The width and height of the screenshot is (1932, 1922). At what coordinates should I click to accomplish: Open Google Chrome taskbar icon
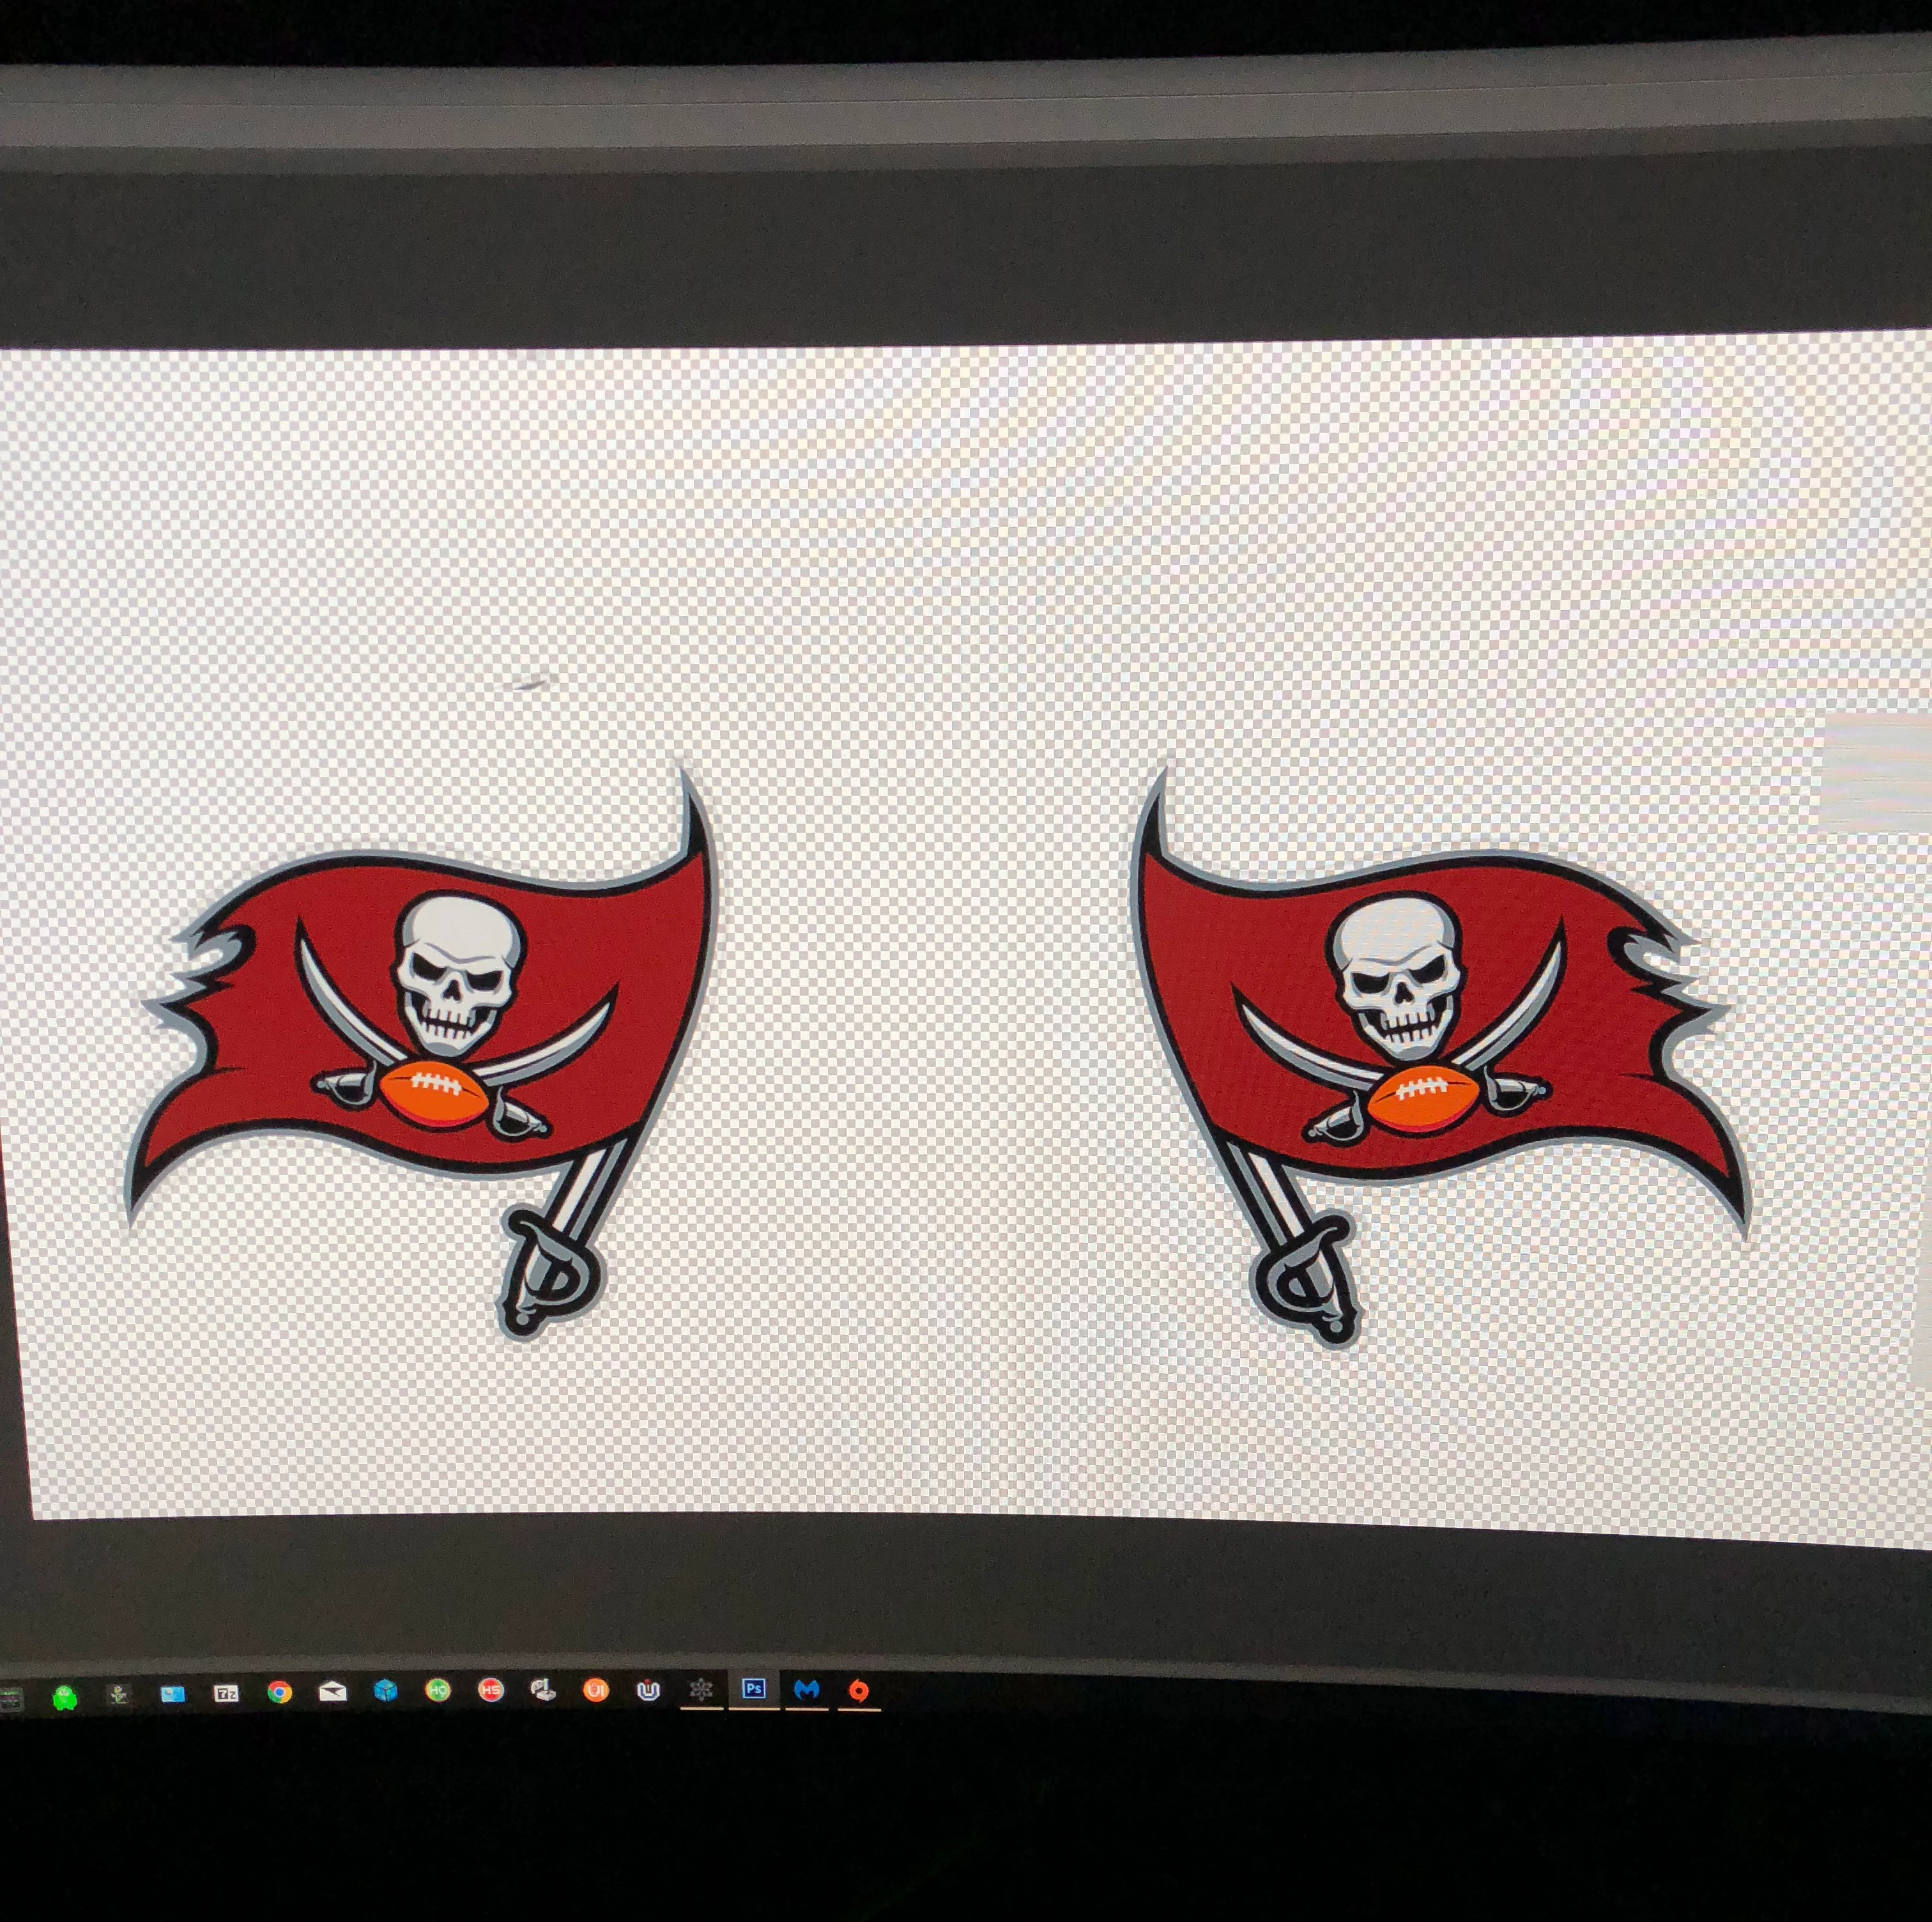(279, 1692)
